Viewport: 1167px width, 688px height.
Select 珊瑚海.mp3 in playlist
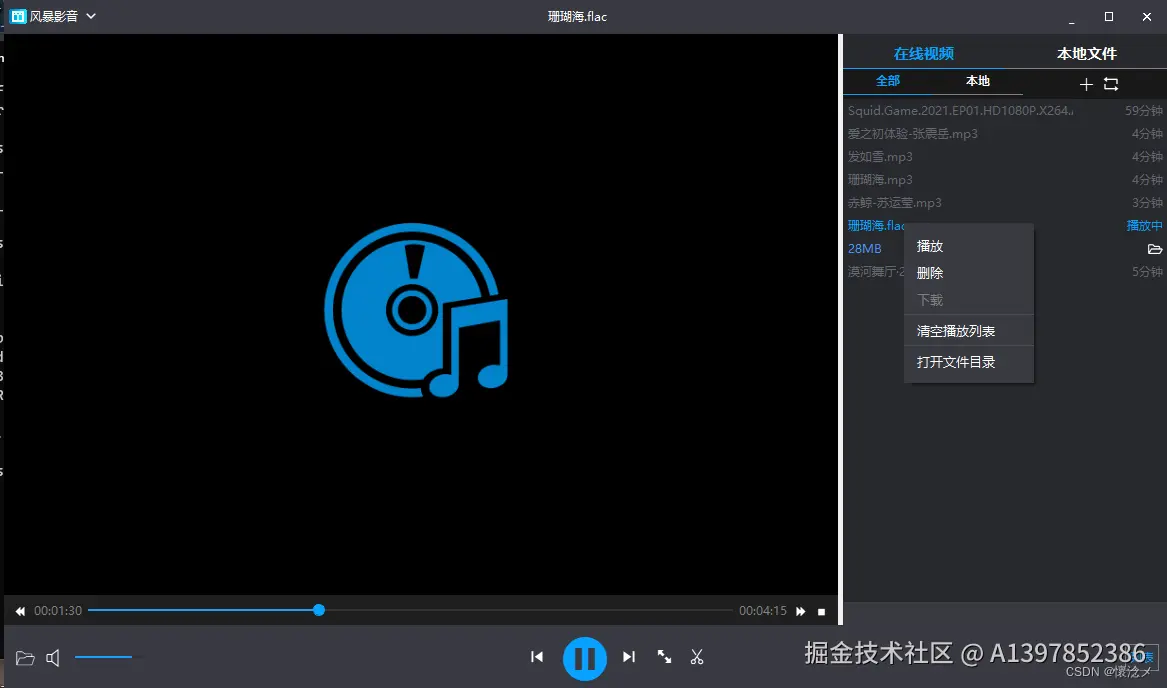tap(1005, 179)
